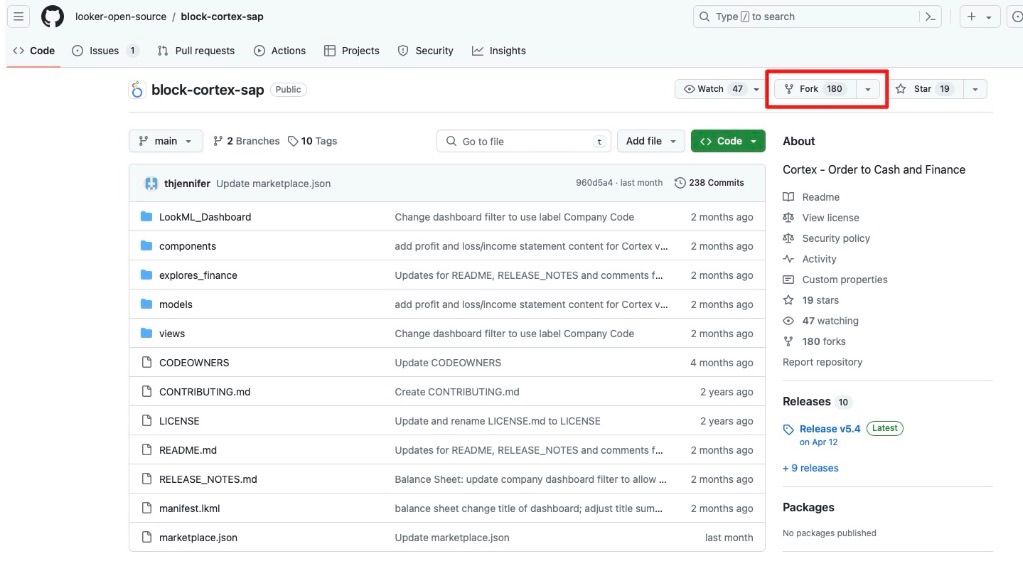Click the models folder icon
The height and width of the screenshot is (570, 1023).
[x=146, y=304]
